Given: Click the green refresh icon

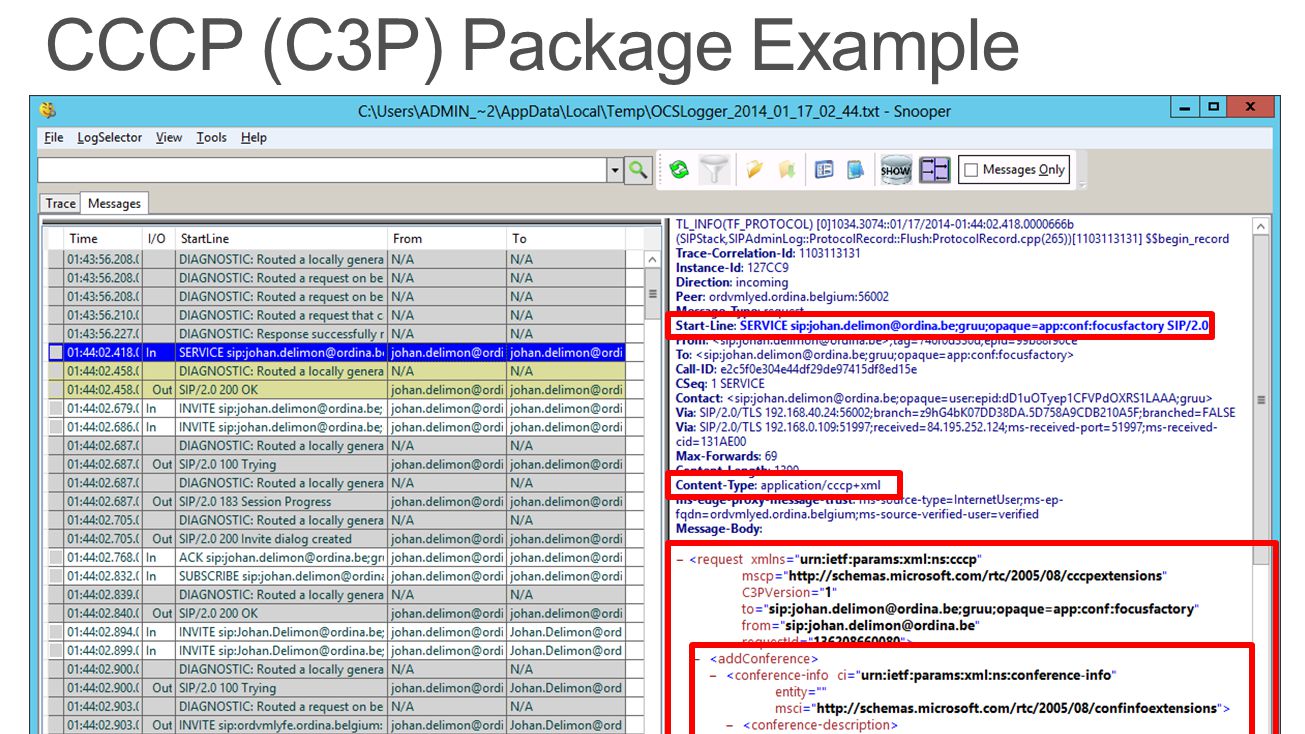Looking at the screenshot, I should pos(679,170).
